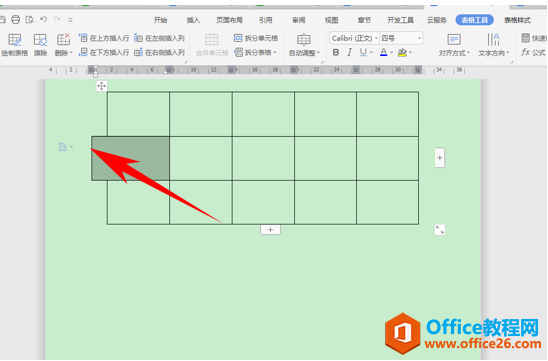Click the table move handle

point(102,86)
